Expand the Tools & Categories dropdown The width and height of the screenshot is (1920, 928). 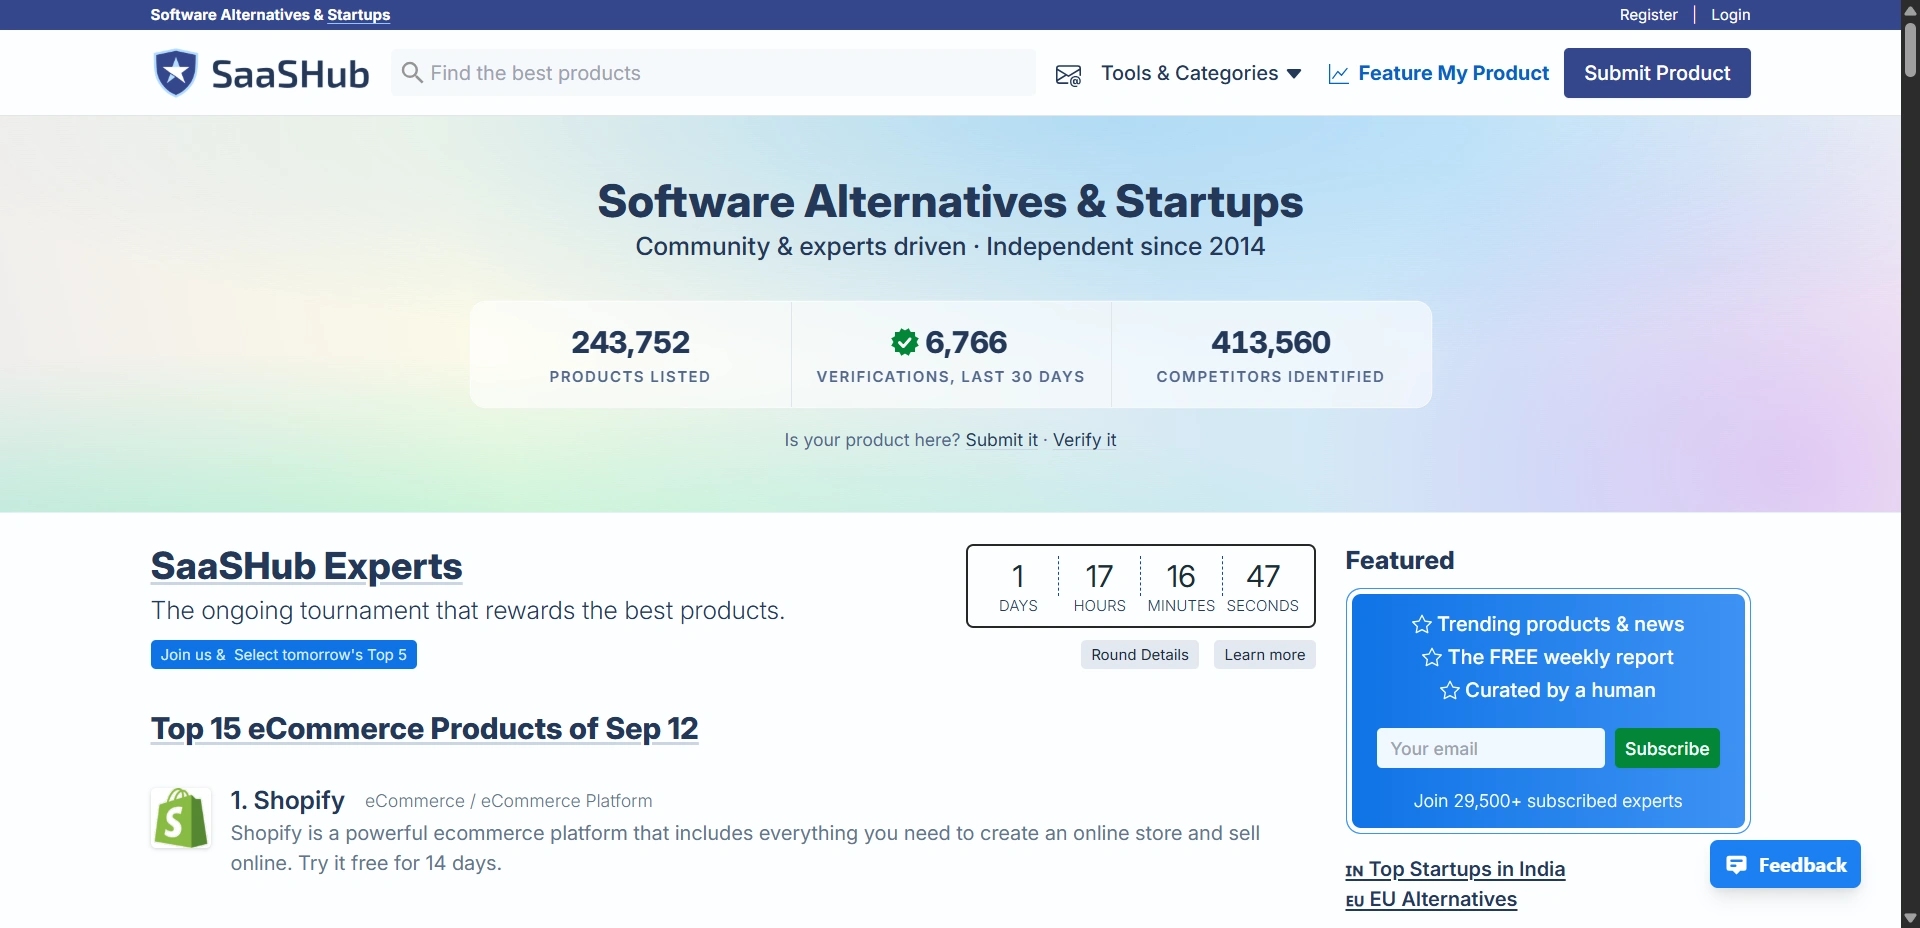pos(1201,73)
